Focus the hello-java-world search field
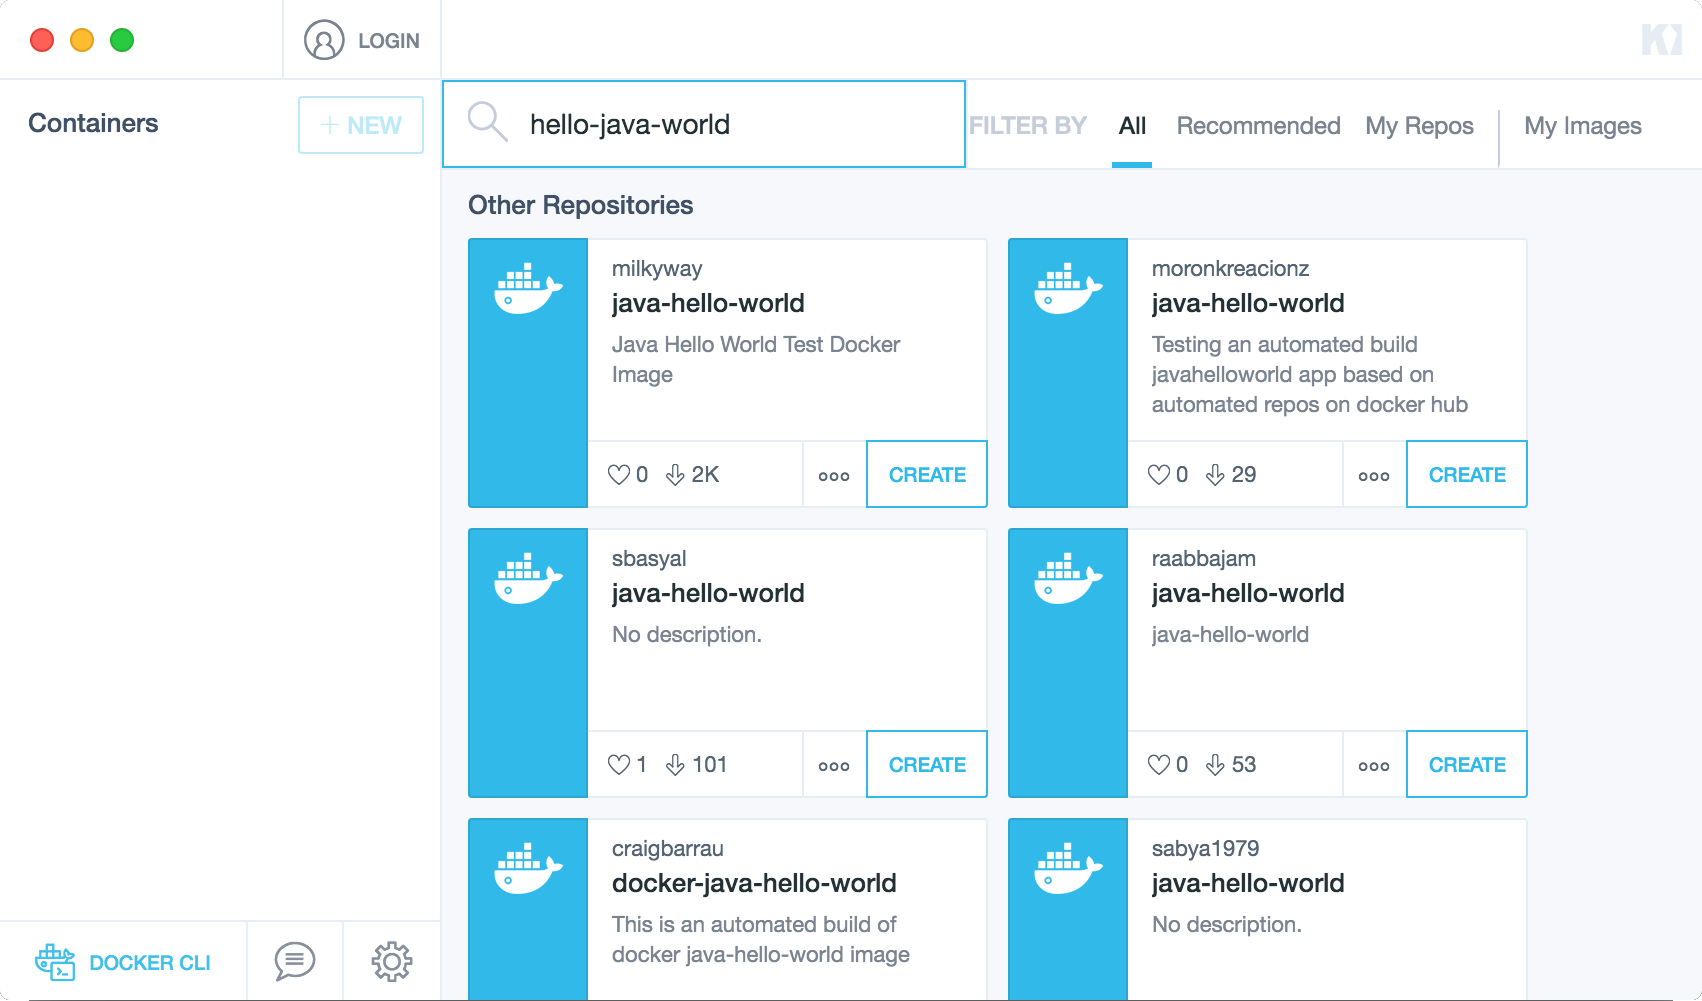This screenshot has width=1702, height=1001. 740,125
